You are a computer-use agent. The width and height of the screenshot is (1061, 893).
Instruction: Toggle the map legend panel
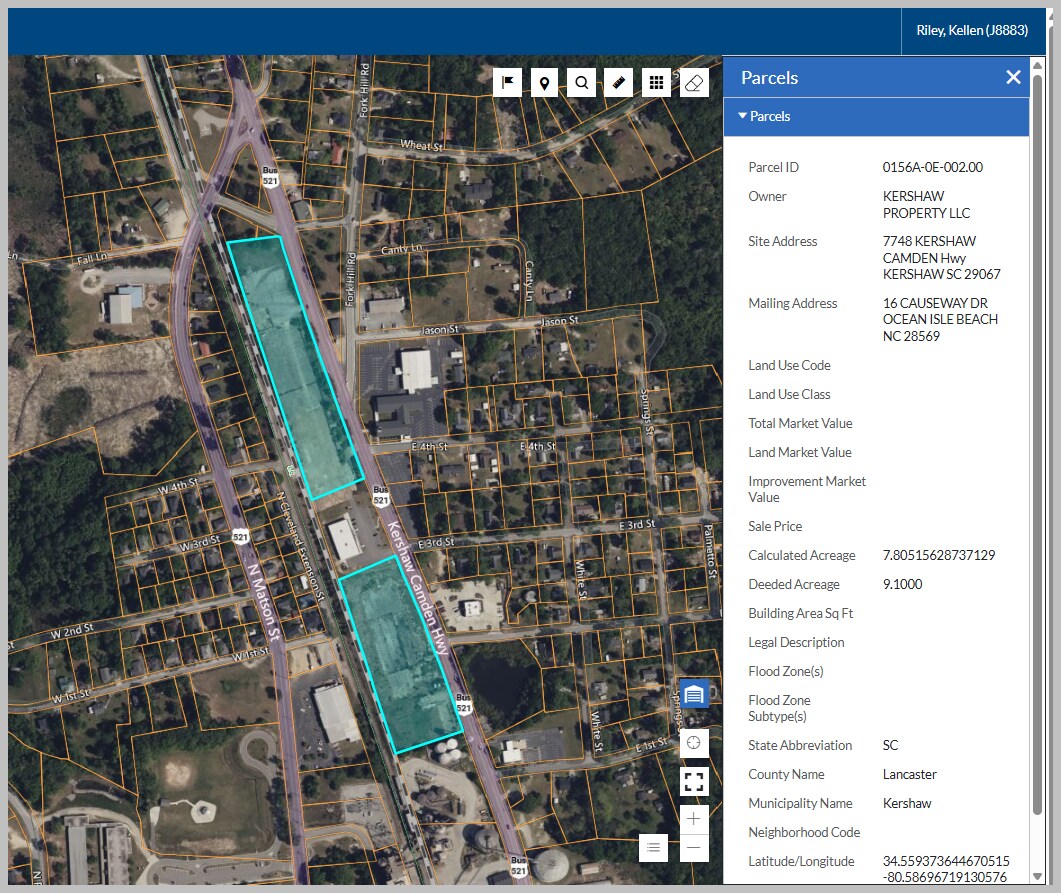(653, 848)
